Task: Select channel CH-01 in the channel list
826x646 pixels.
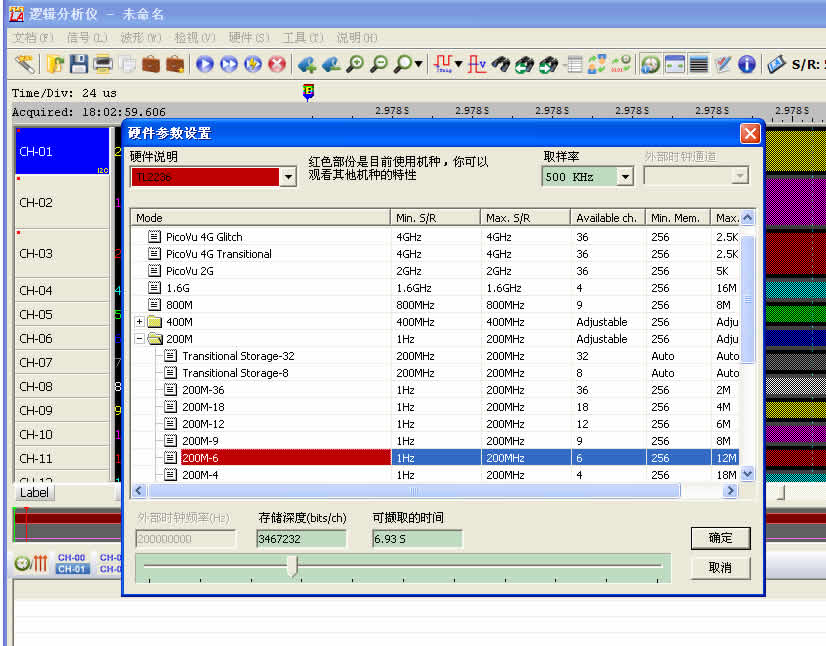Action: [62, 151]
